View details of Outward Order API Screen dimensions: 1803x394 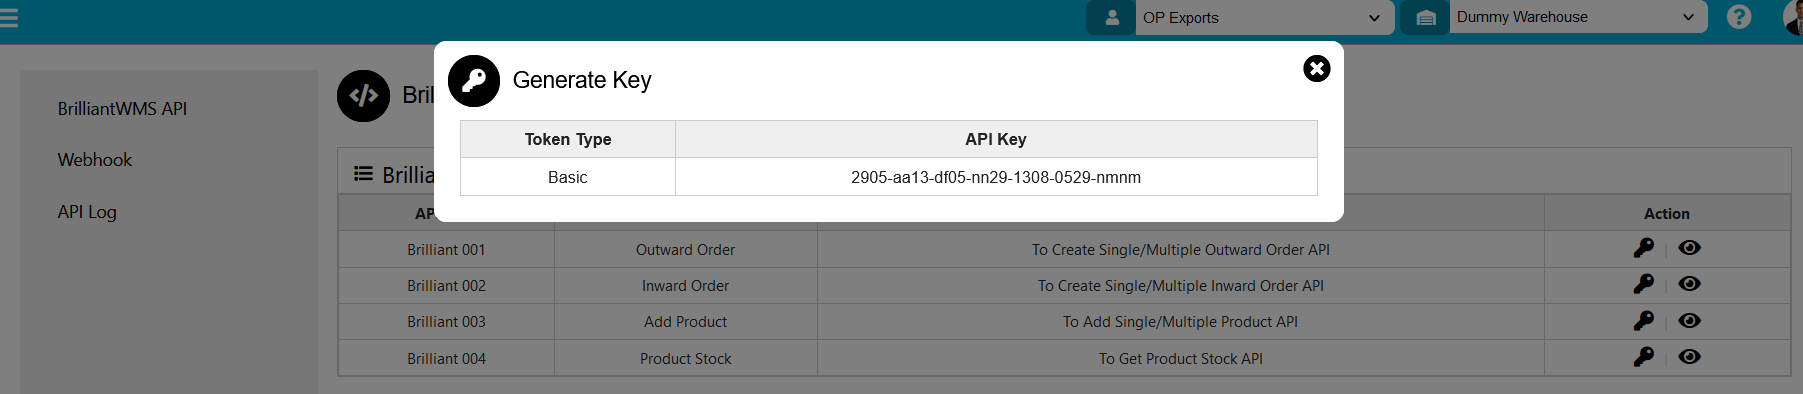point(1689,248)
